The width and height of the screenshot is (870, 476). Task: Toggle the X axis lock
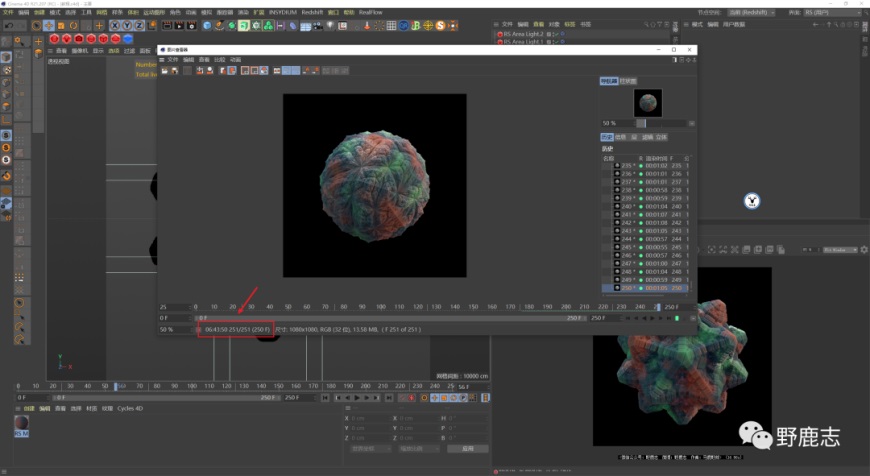115,26
